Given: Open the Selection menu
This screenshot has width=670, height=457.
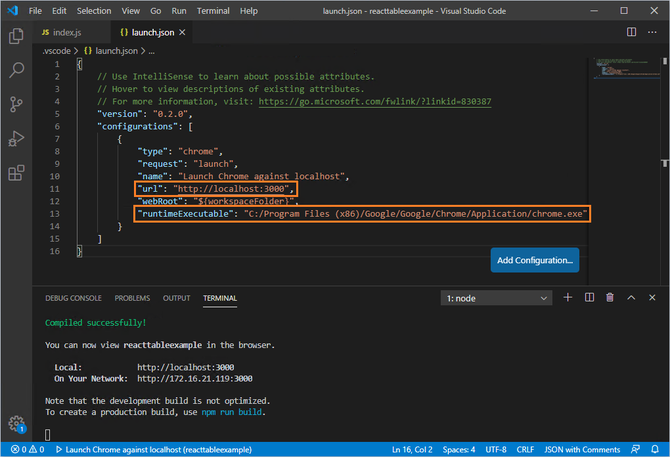Looking at the screenshot, I should click(94, 11).
